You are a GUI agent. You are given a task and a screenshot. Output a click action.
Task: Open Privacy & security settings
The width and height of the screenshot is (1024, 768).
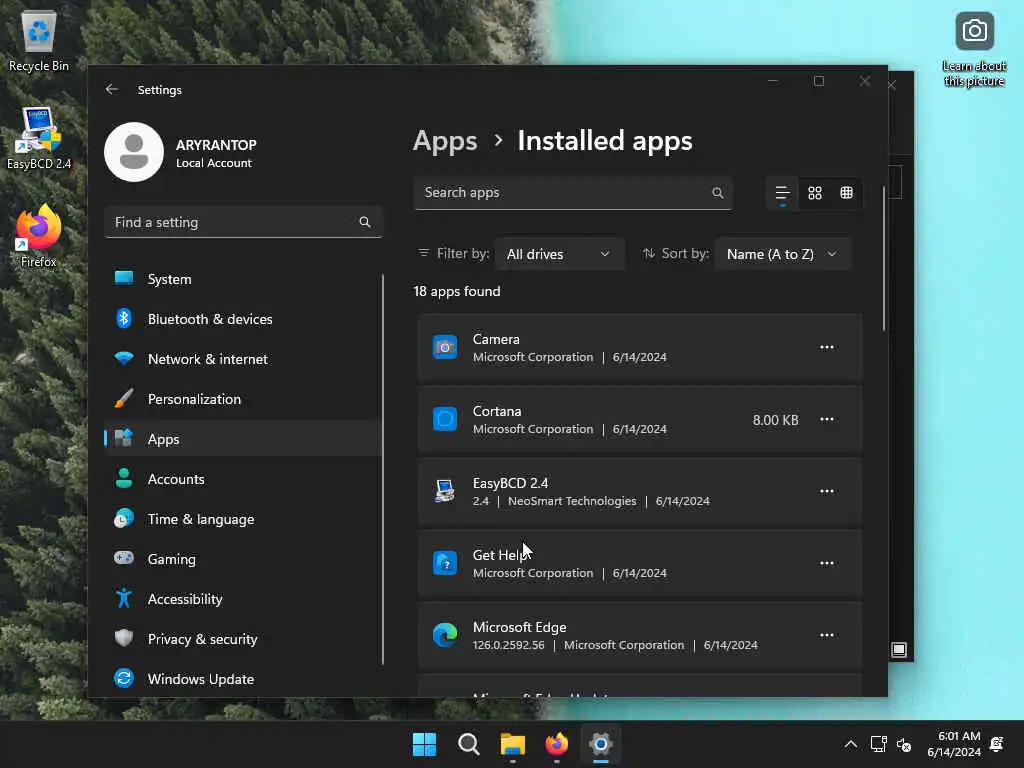tap(242, 639)
